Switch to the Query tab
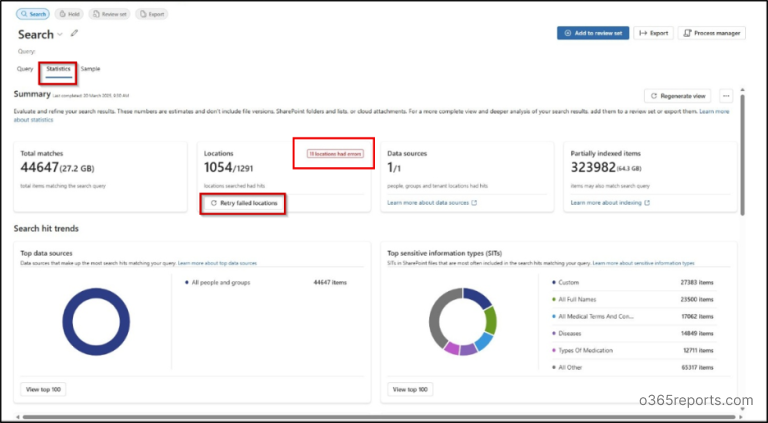This screenshot has width=768, height=423. (x=25, y=69)
